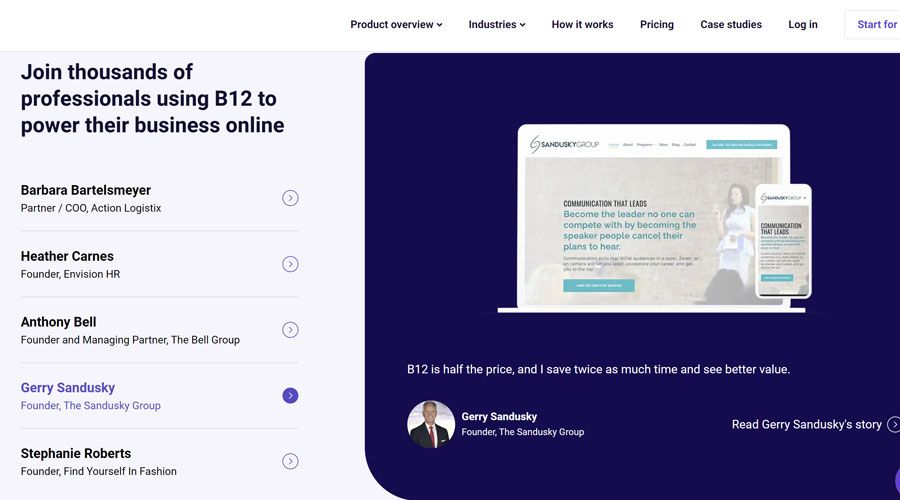The image size is (900, 500).
Task: Select Barbara Bartelsmeyer testimonial
Action: tap(86, 198)
